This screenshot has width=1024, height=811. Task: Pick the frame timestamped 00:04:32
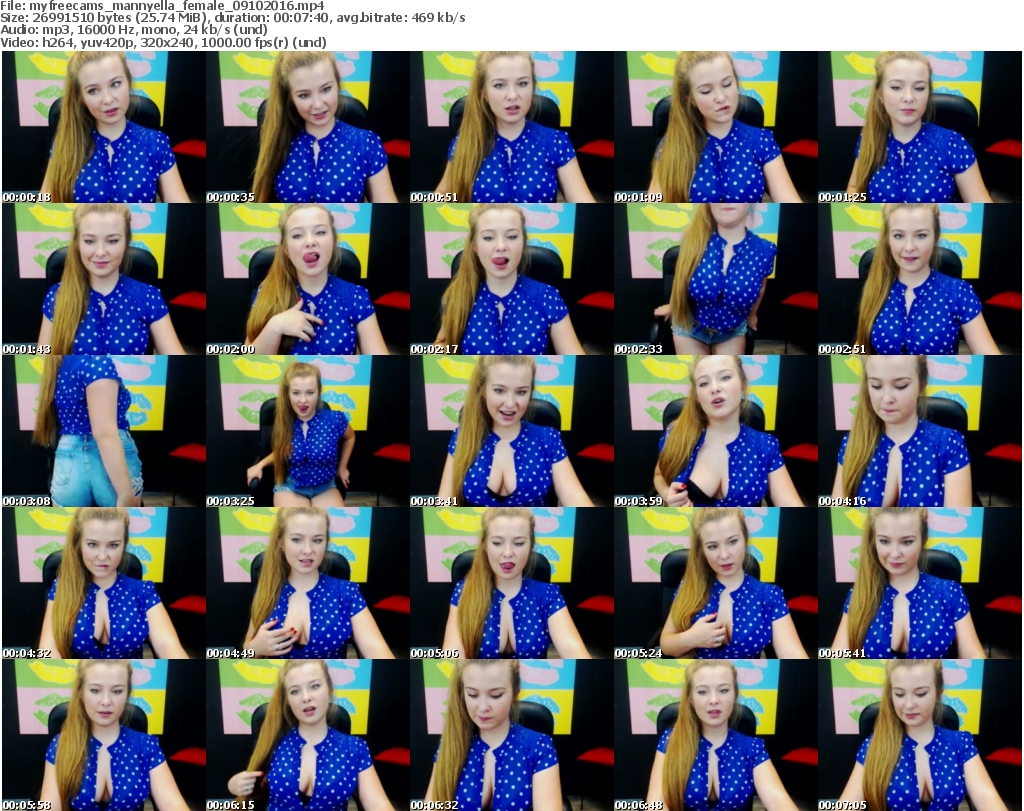(x=104, y=583)
